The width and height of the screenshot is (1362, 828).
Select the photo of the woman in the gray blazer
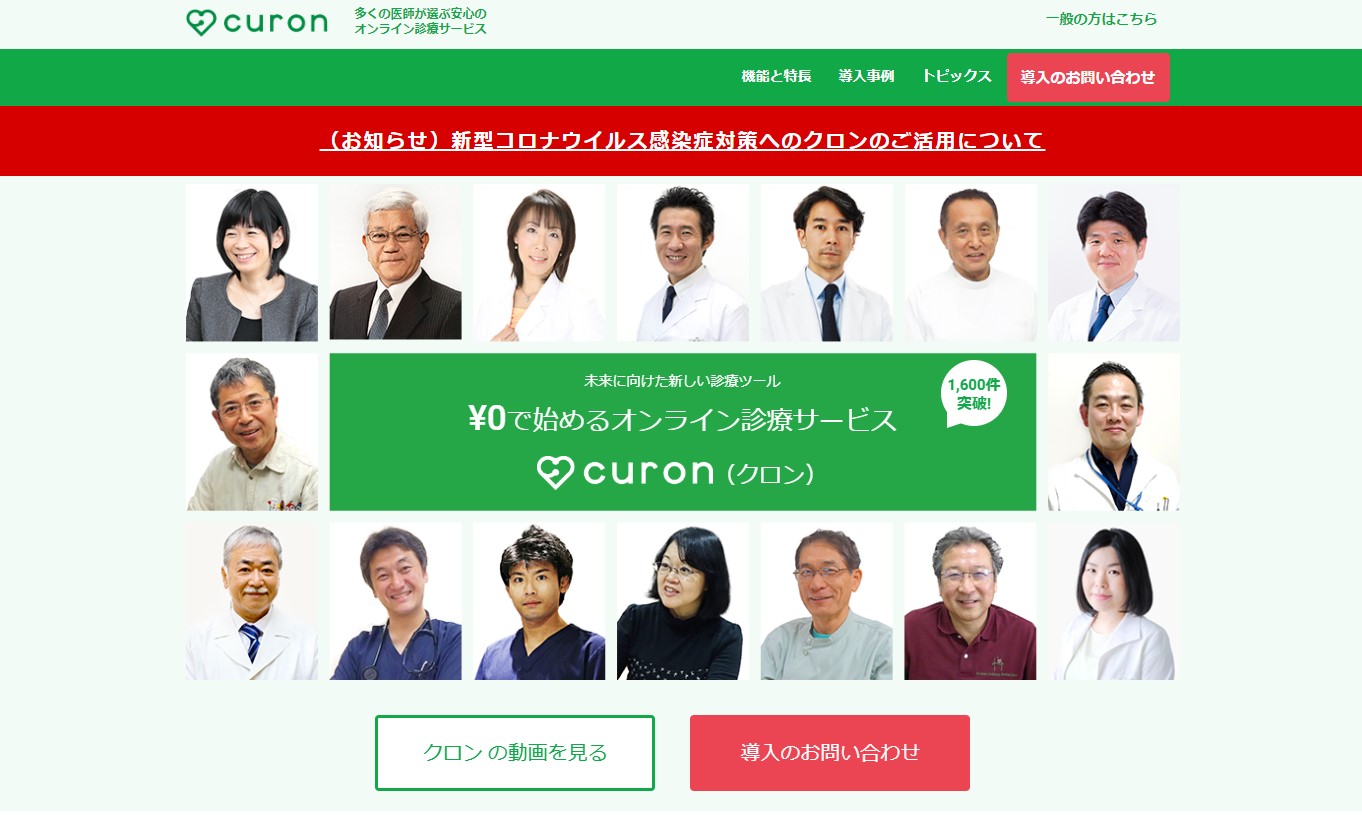pos(252,263)
